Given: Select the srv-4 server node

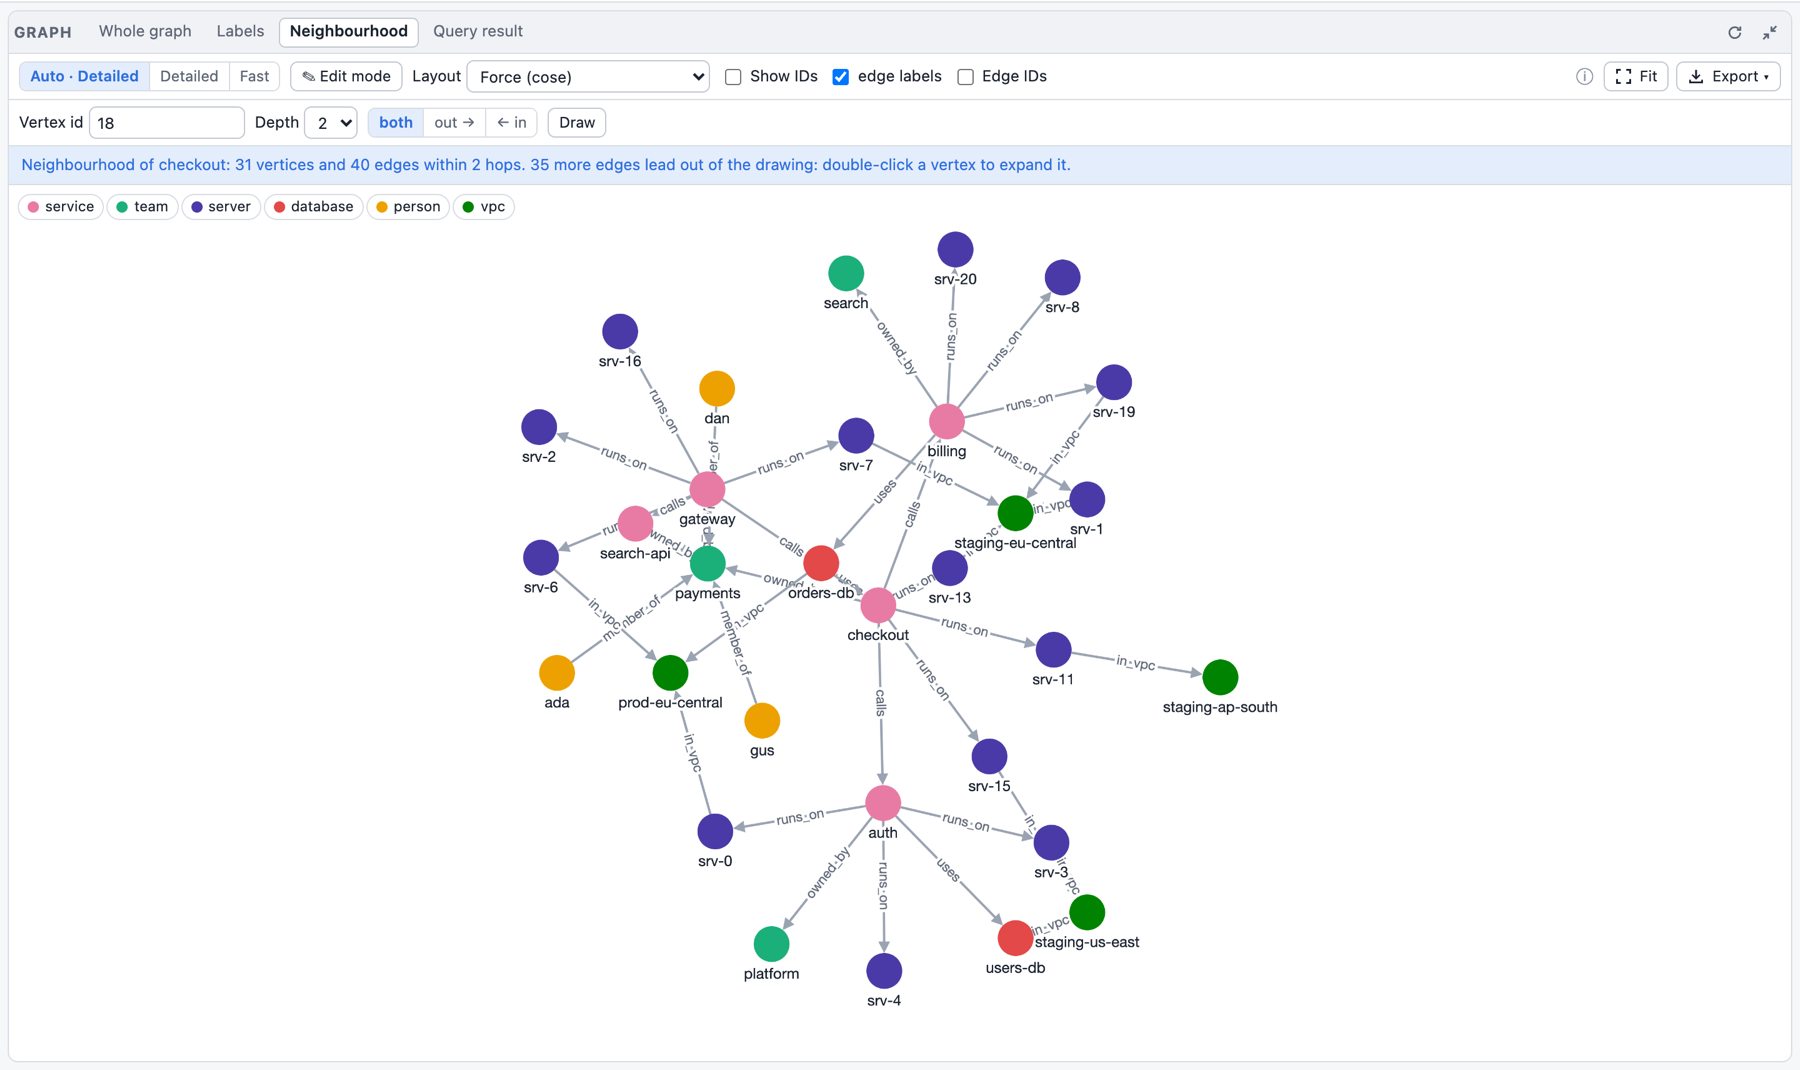Looking at the screenshot, I should pyautogui.click(x=884, y=971).
